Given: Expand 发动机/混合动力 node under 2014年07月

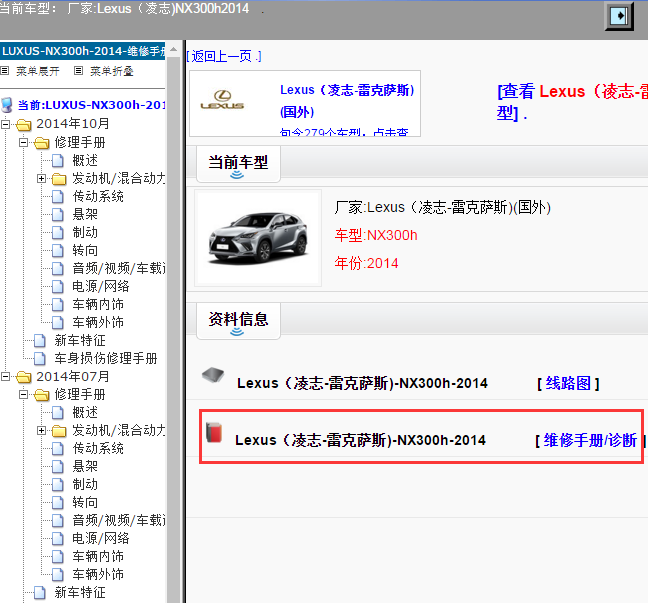Looking at the screenshot, I should pos(41,431).
